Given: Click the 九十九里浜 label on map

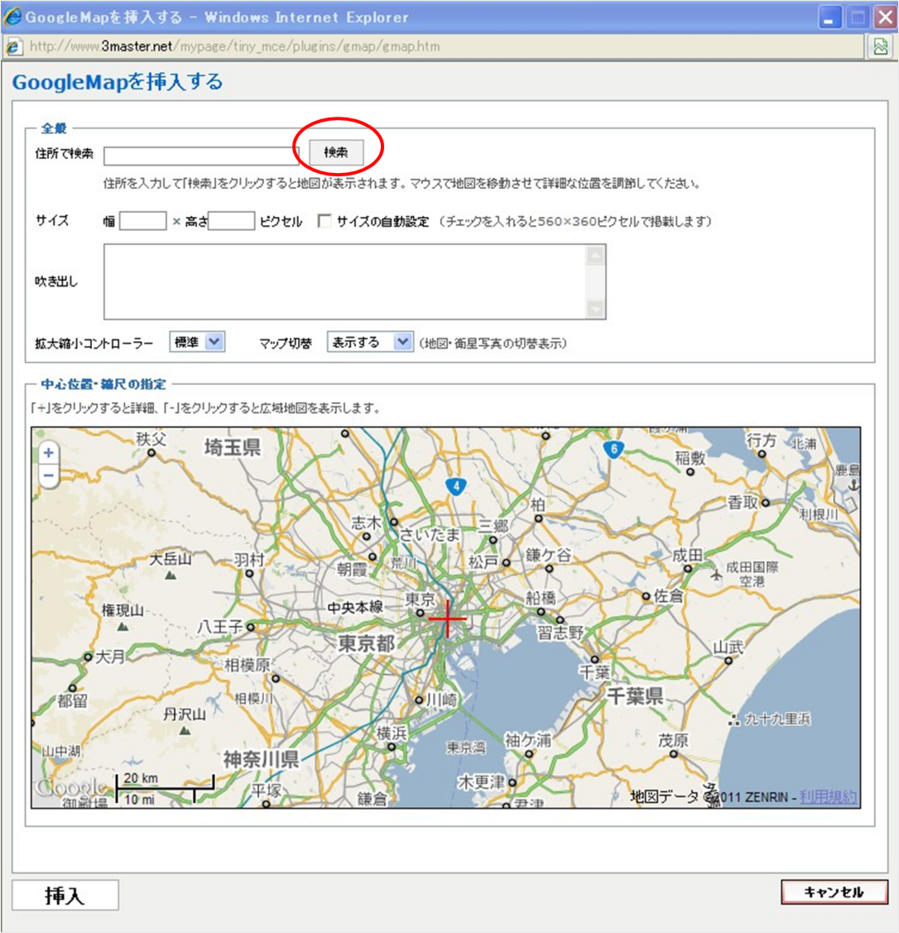Looking at the screenshot, I should (x=778, y=719).
